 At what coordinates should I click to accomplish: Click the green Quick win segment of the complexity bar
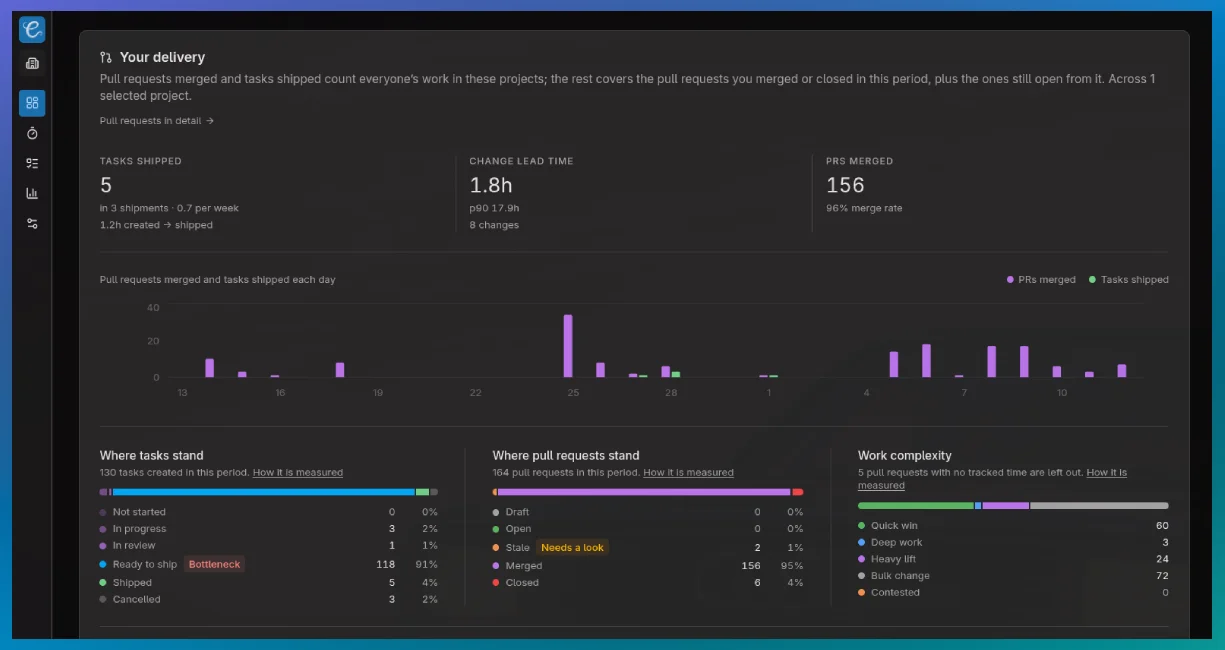coord(916,506)
